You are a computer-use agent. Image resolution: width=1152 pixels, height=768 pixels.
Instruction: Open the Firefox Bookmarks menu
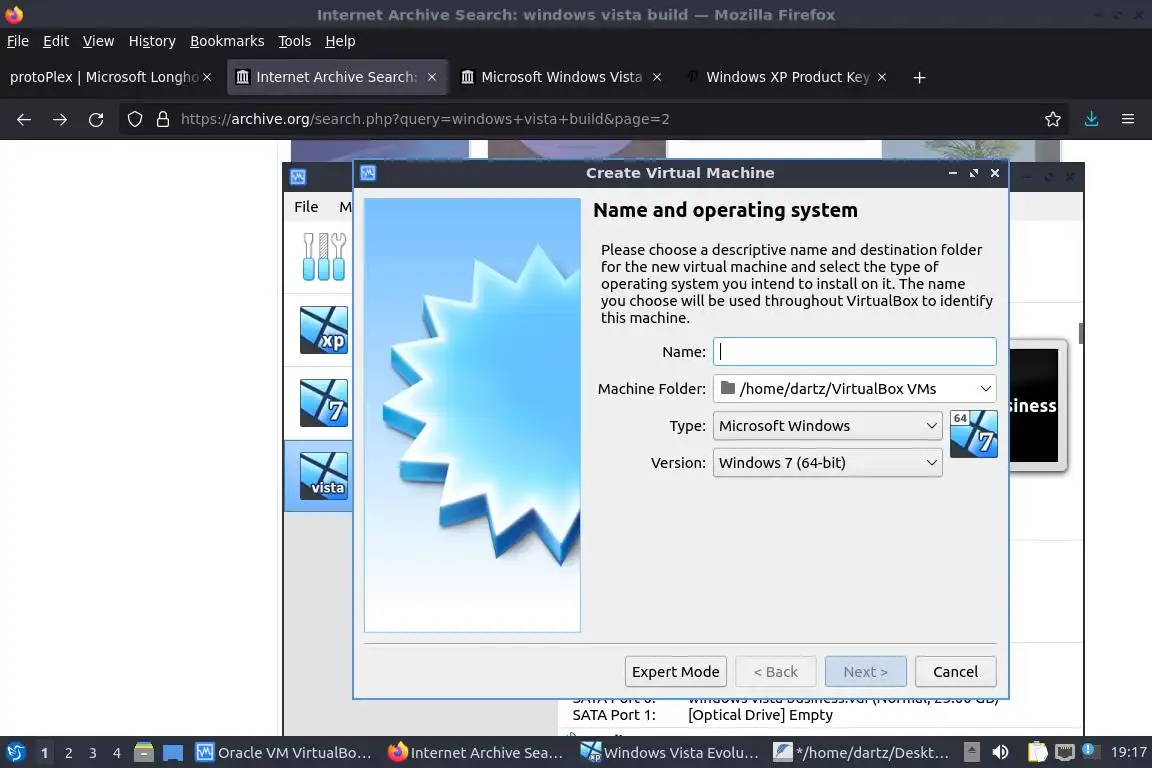(227, 41)
